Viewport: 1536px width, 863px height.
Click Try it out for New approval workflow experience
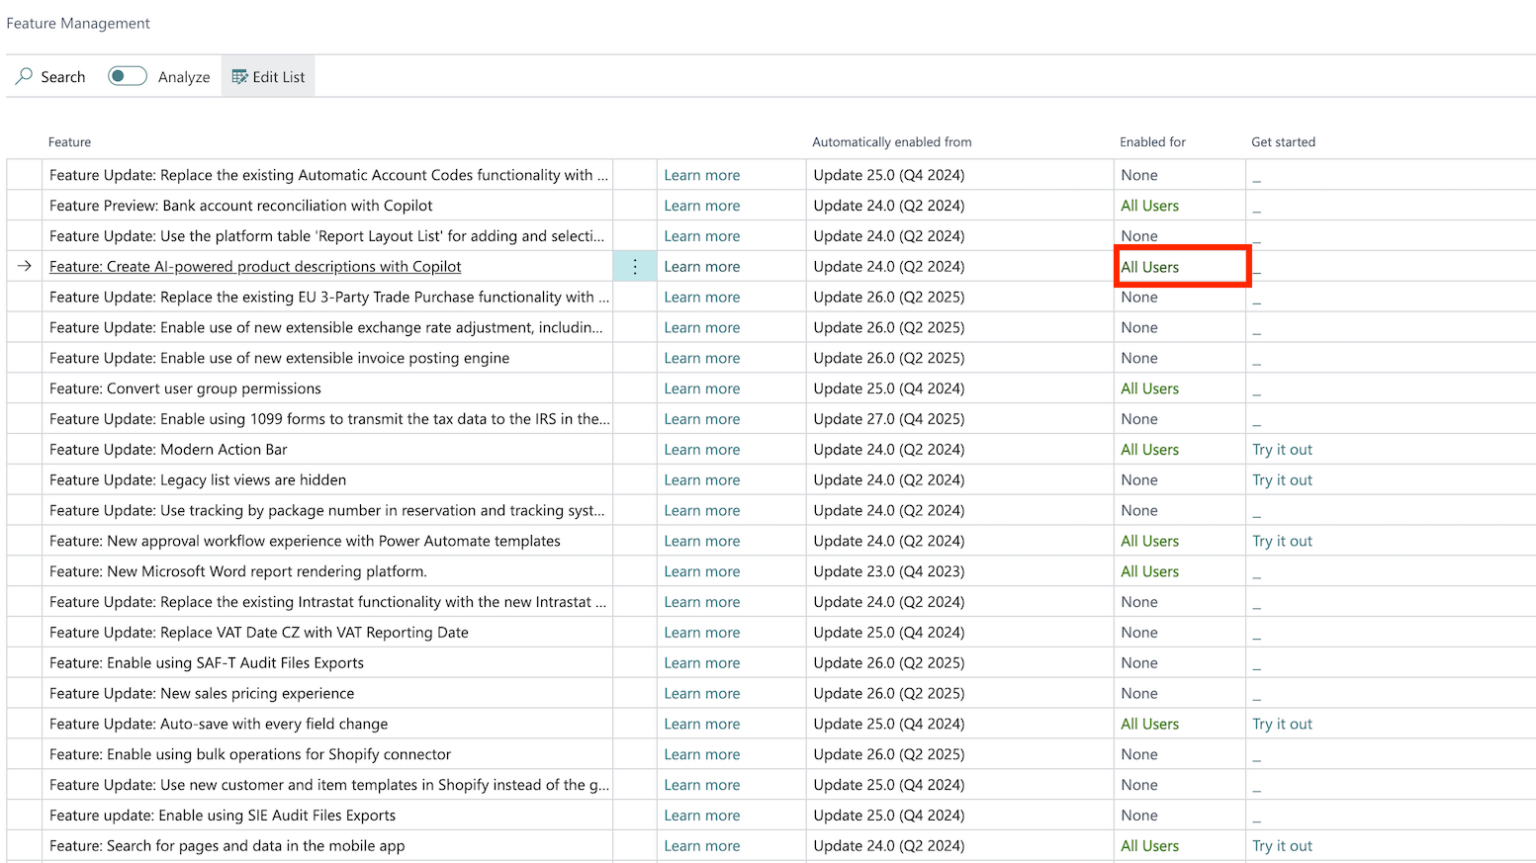pos(1282,541)
